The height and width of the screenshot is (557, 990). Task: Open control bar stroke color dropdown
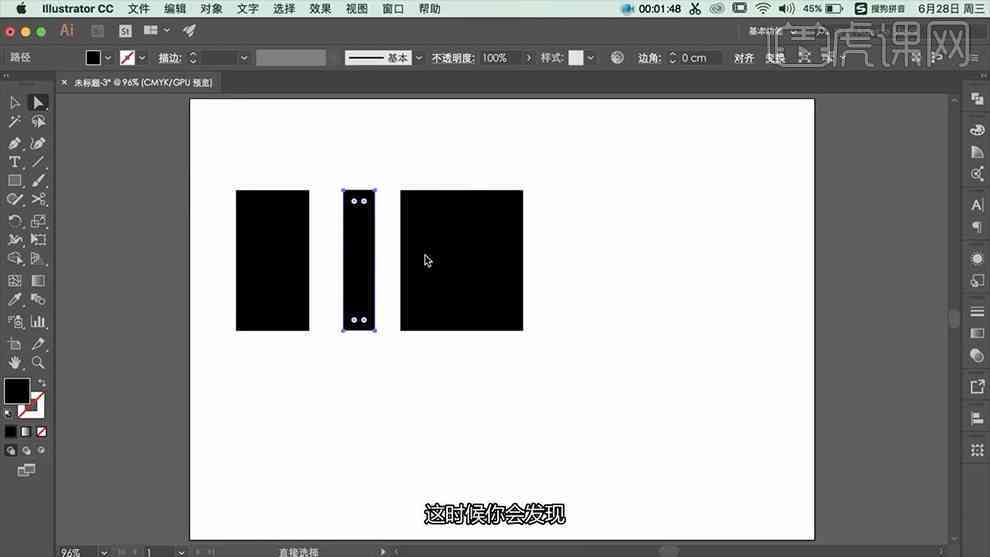click(x=141, y=58)
